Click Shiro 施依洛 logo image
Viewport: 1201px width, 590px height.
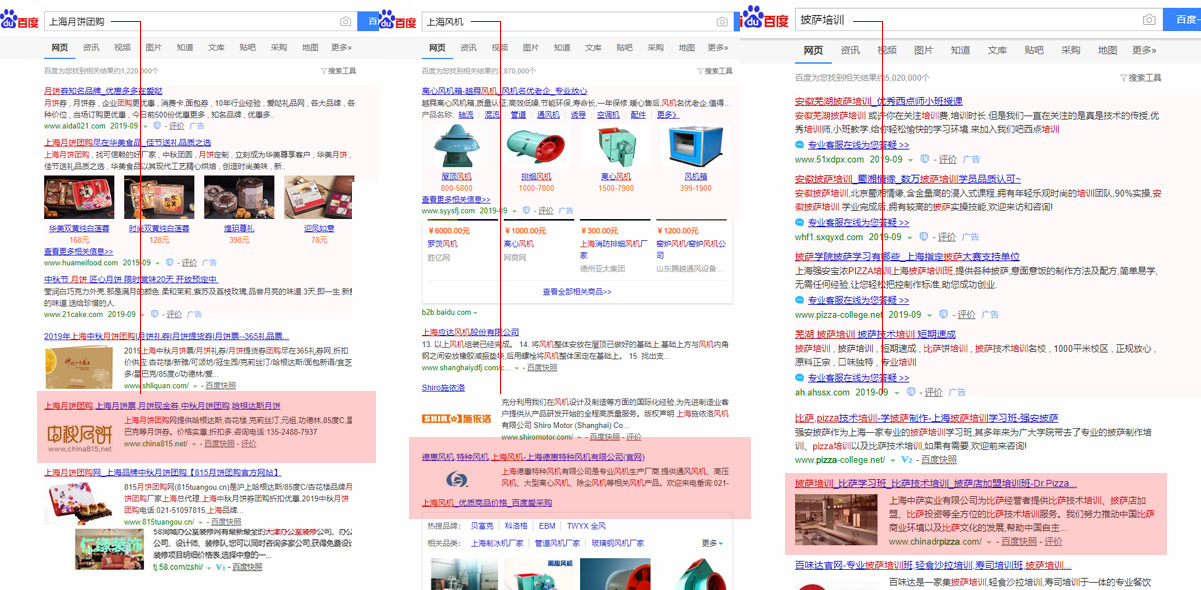[x=456, y=417]
